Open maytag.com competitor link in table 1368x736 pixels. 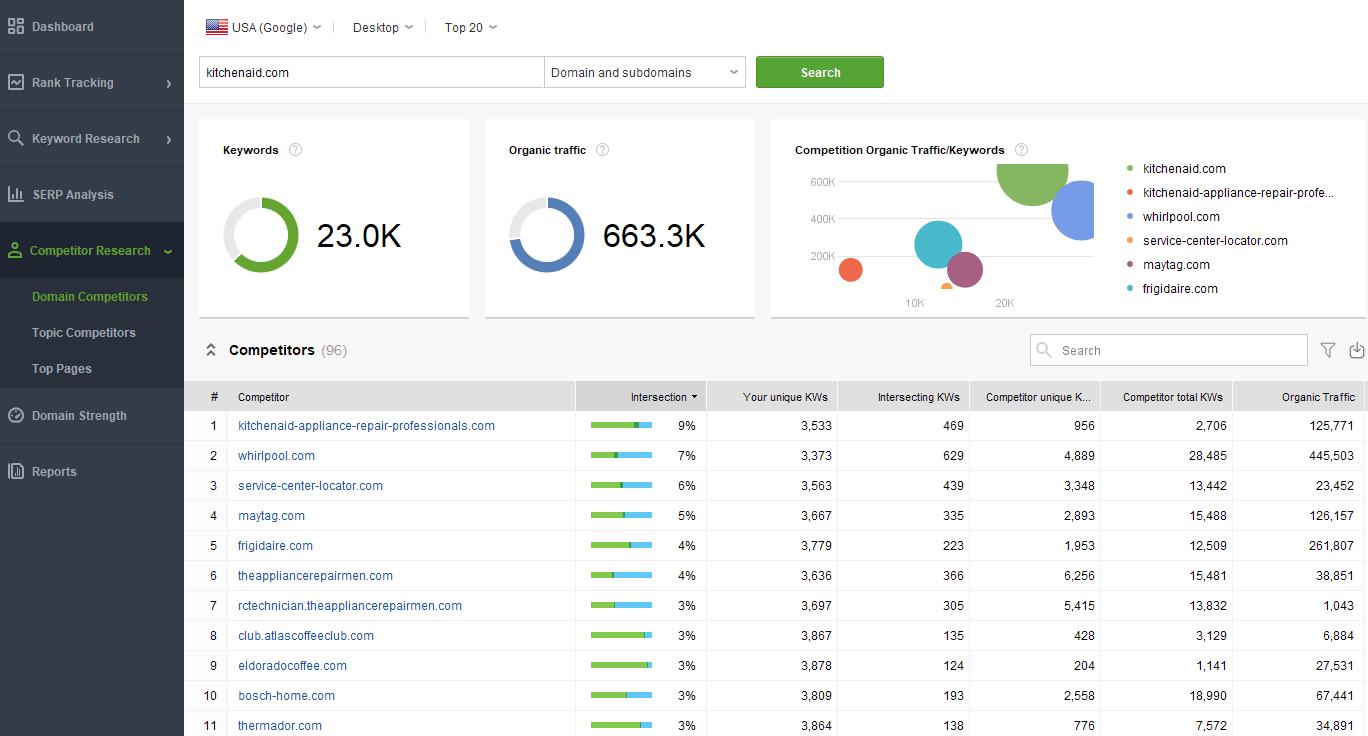click(x=272, y=516)
